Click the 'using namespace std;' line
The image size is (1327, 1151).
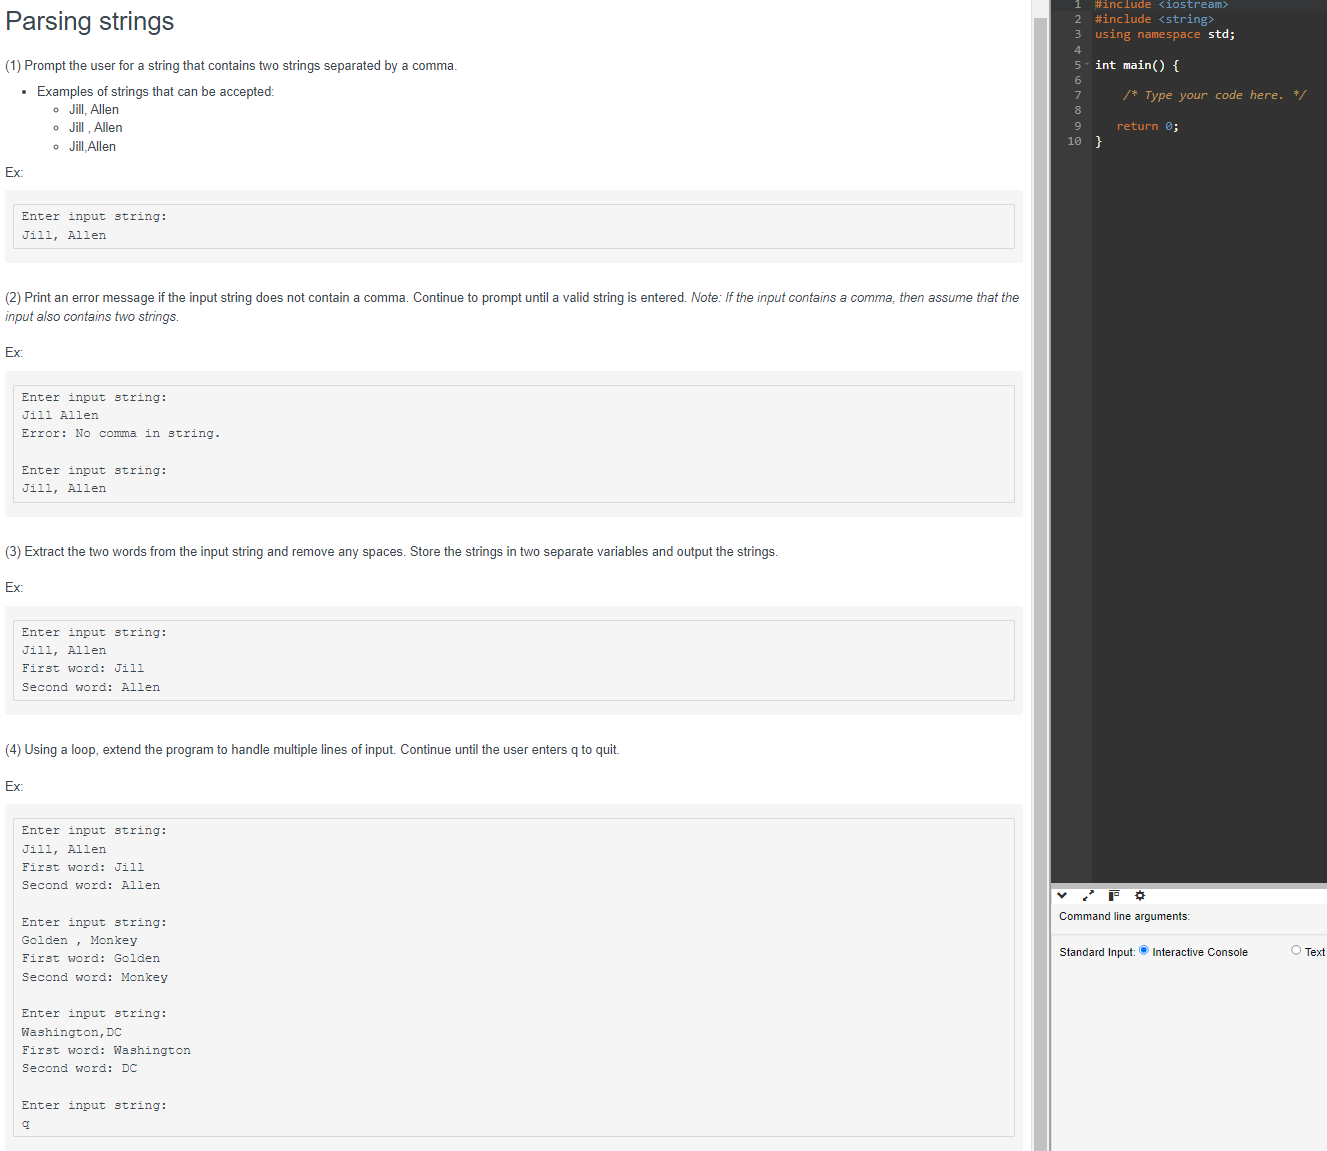tap(1165, 33)
